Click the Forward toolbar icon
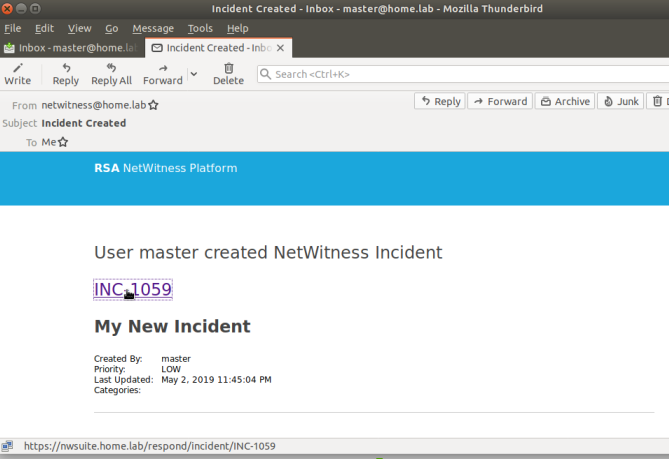 point(162,74)
